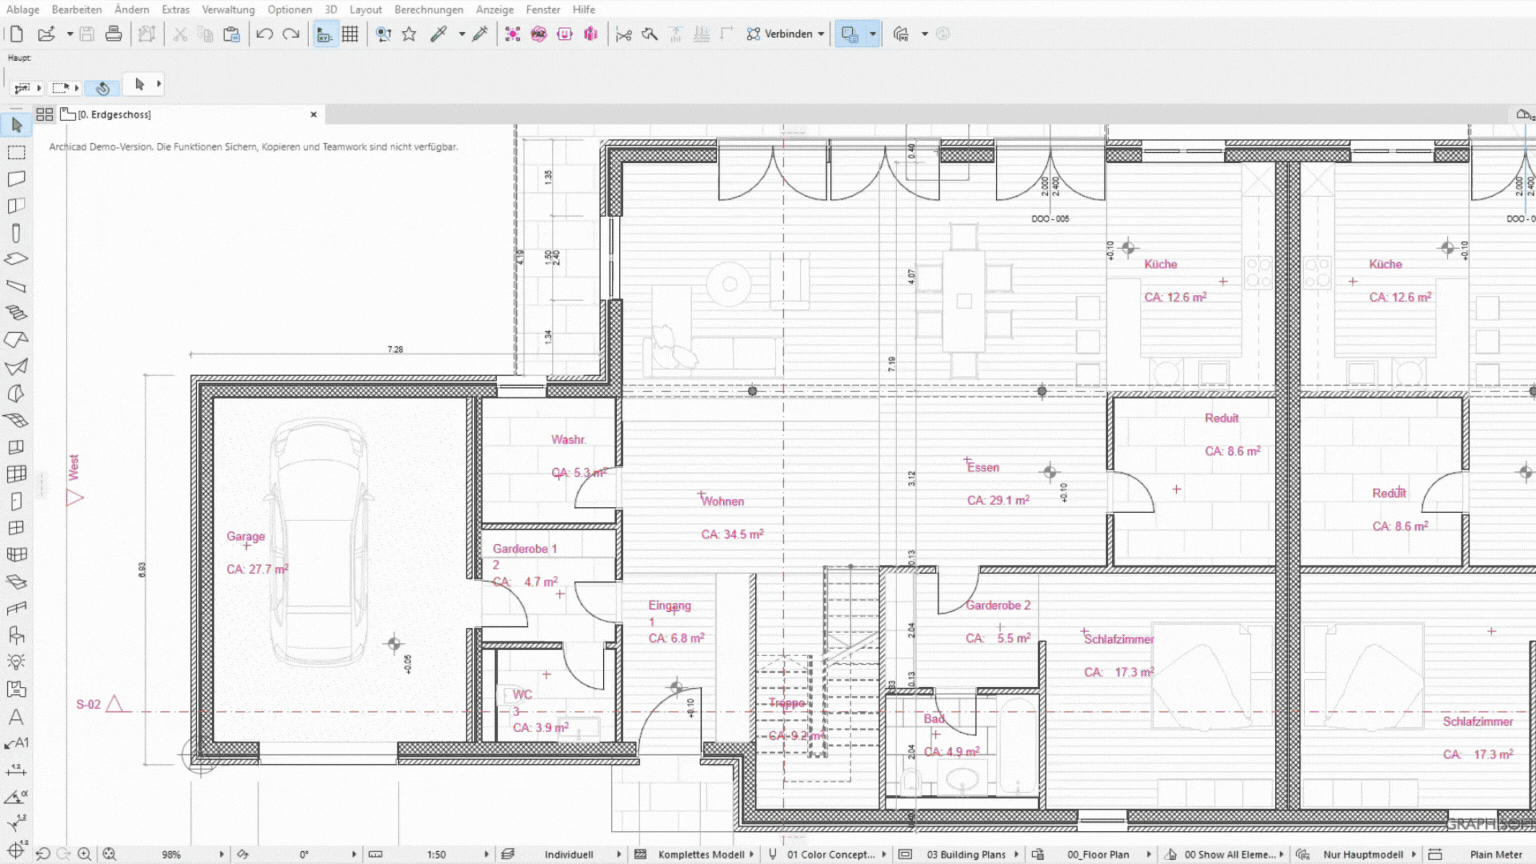
Task: Close the 0. Erdgeschoss tab
Action: tap(314, 115)
